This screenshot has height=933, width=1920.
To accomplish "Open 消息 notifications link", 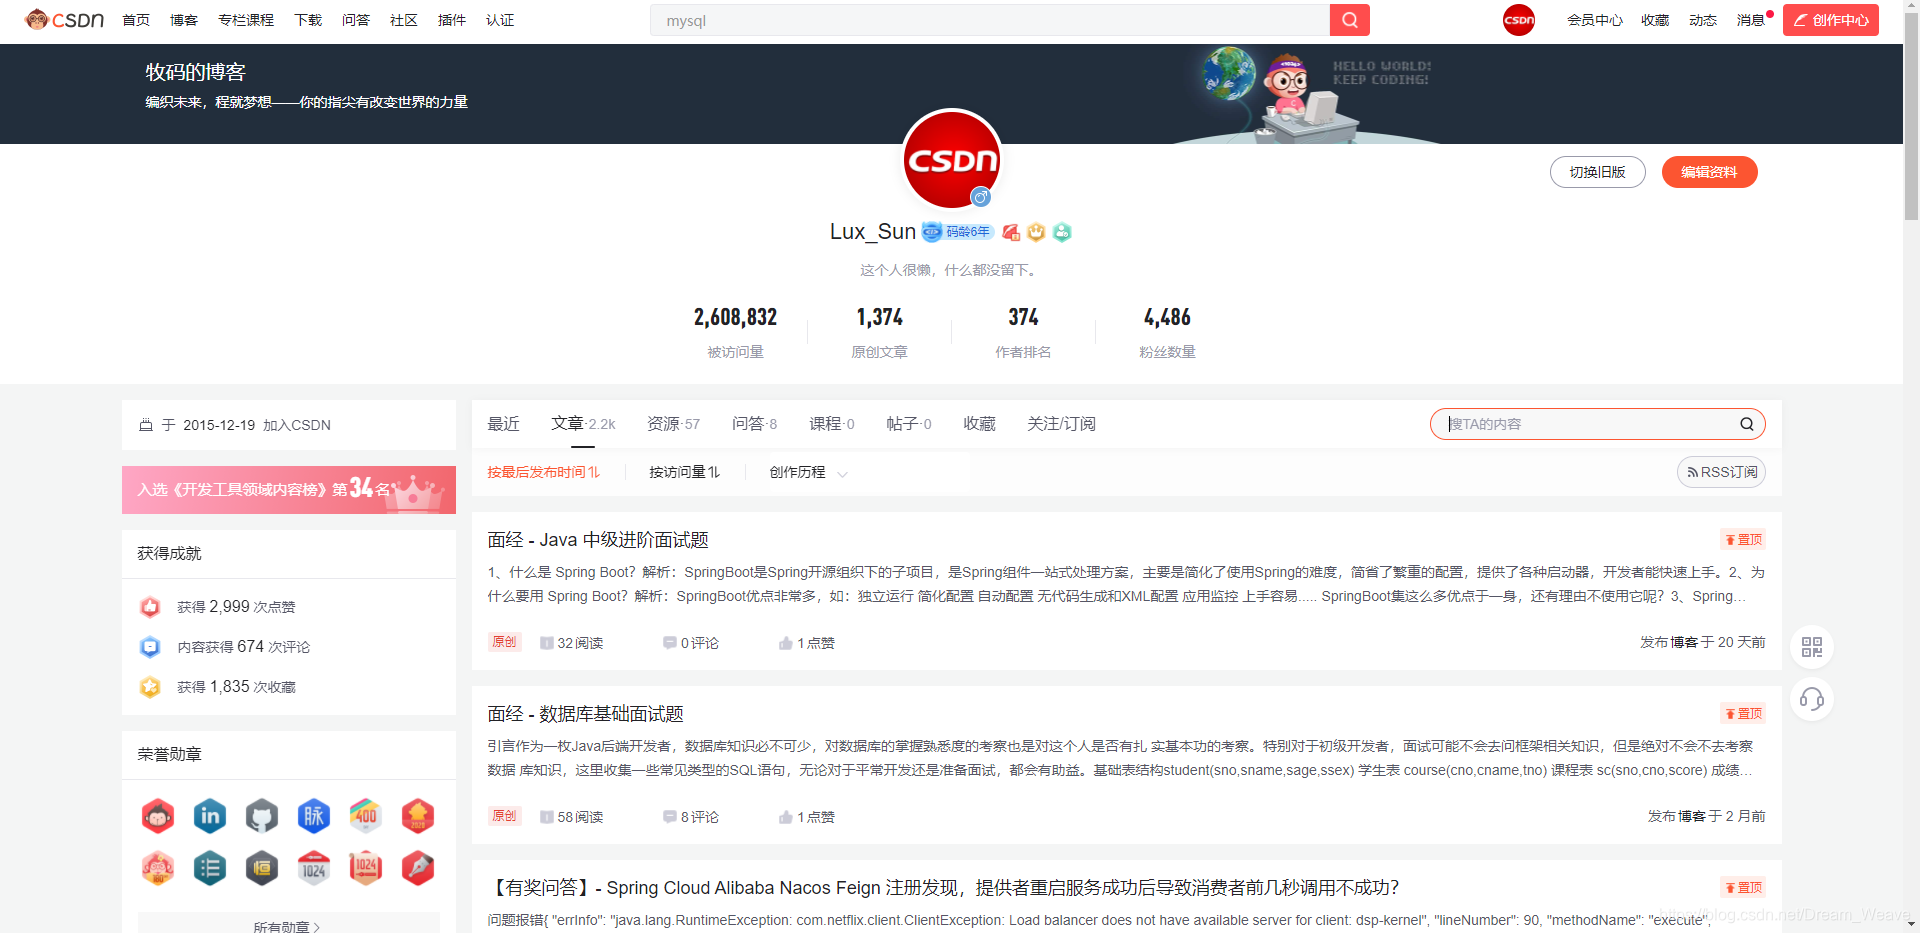I will 1750,20.
